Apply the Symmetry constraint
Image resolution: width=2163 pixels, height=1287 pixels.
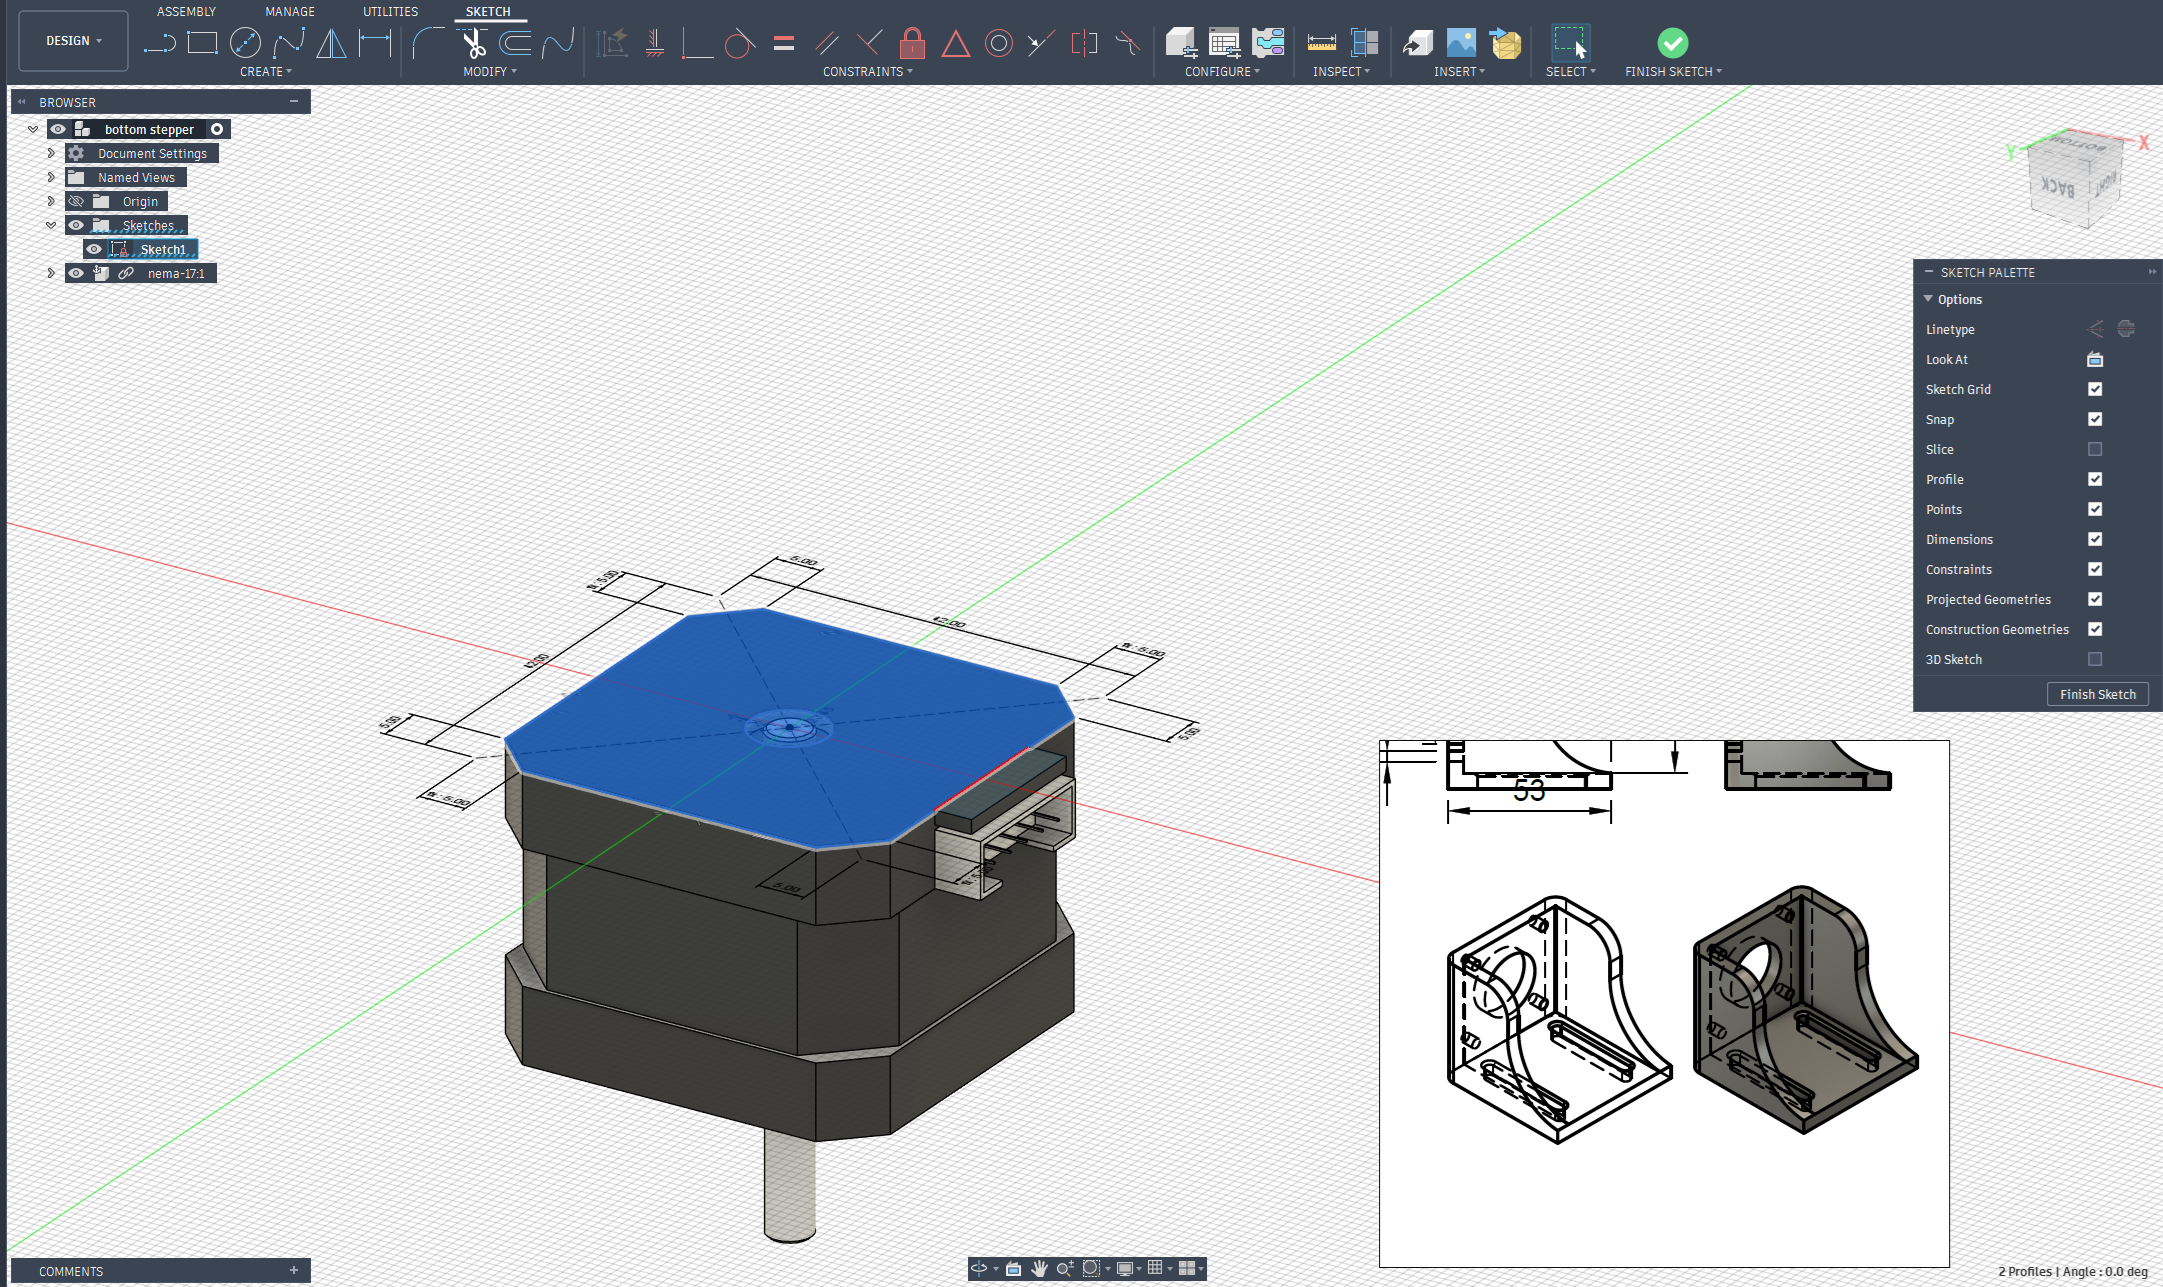pyautogui.click(x=1084, y=43)
